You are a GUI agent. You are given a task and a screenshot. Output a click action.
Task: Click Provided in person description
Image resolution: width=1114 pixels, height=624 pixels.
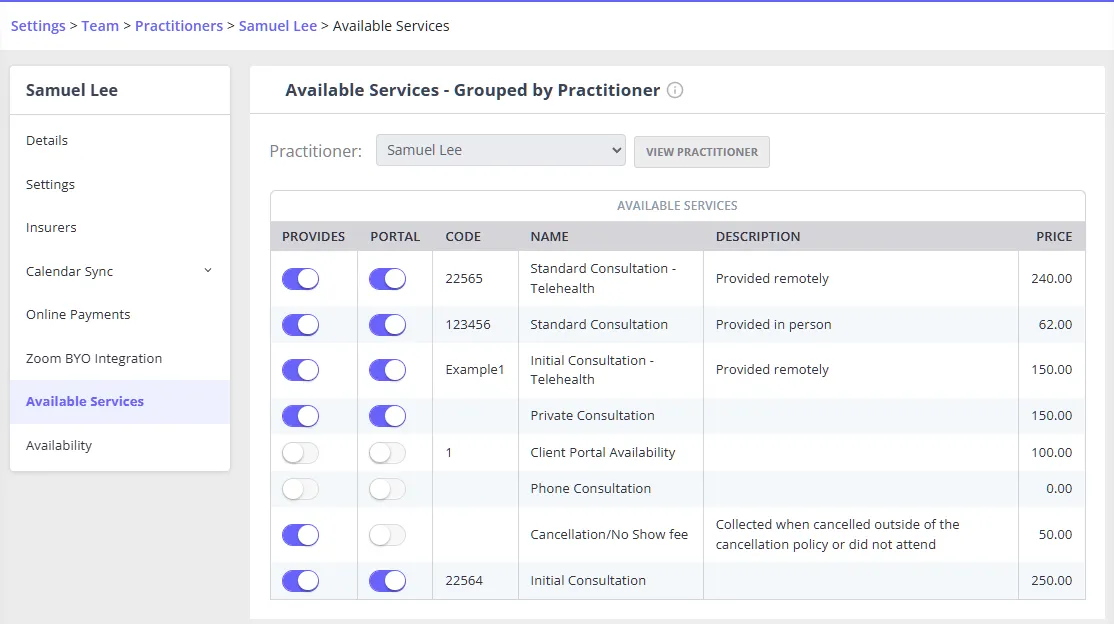[773, 325]
